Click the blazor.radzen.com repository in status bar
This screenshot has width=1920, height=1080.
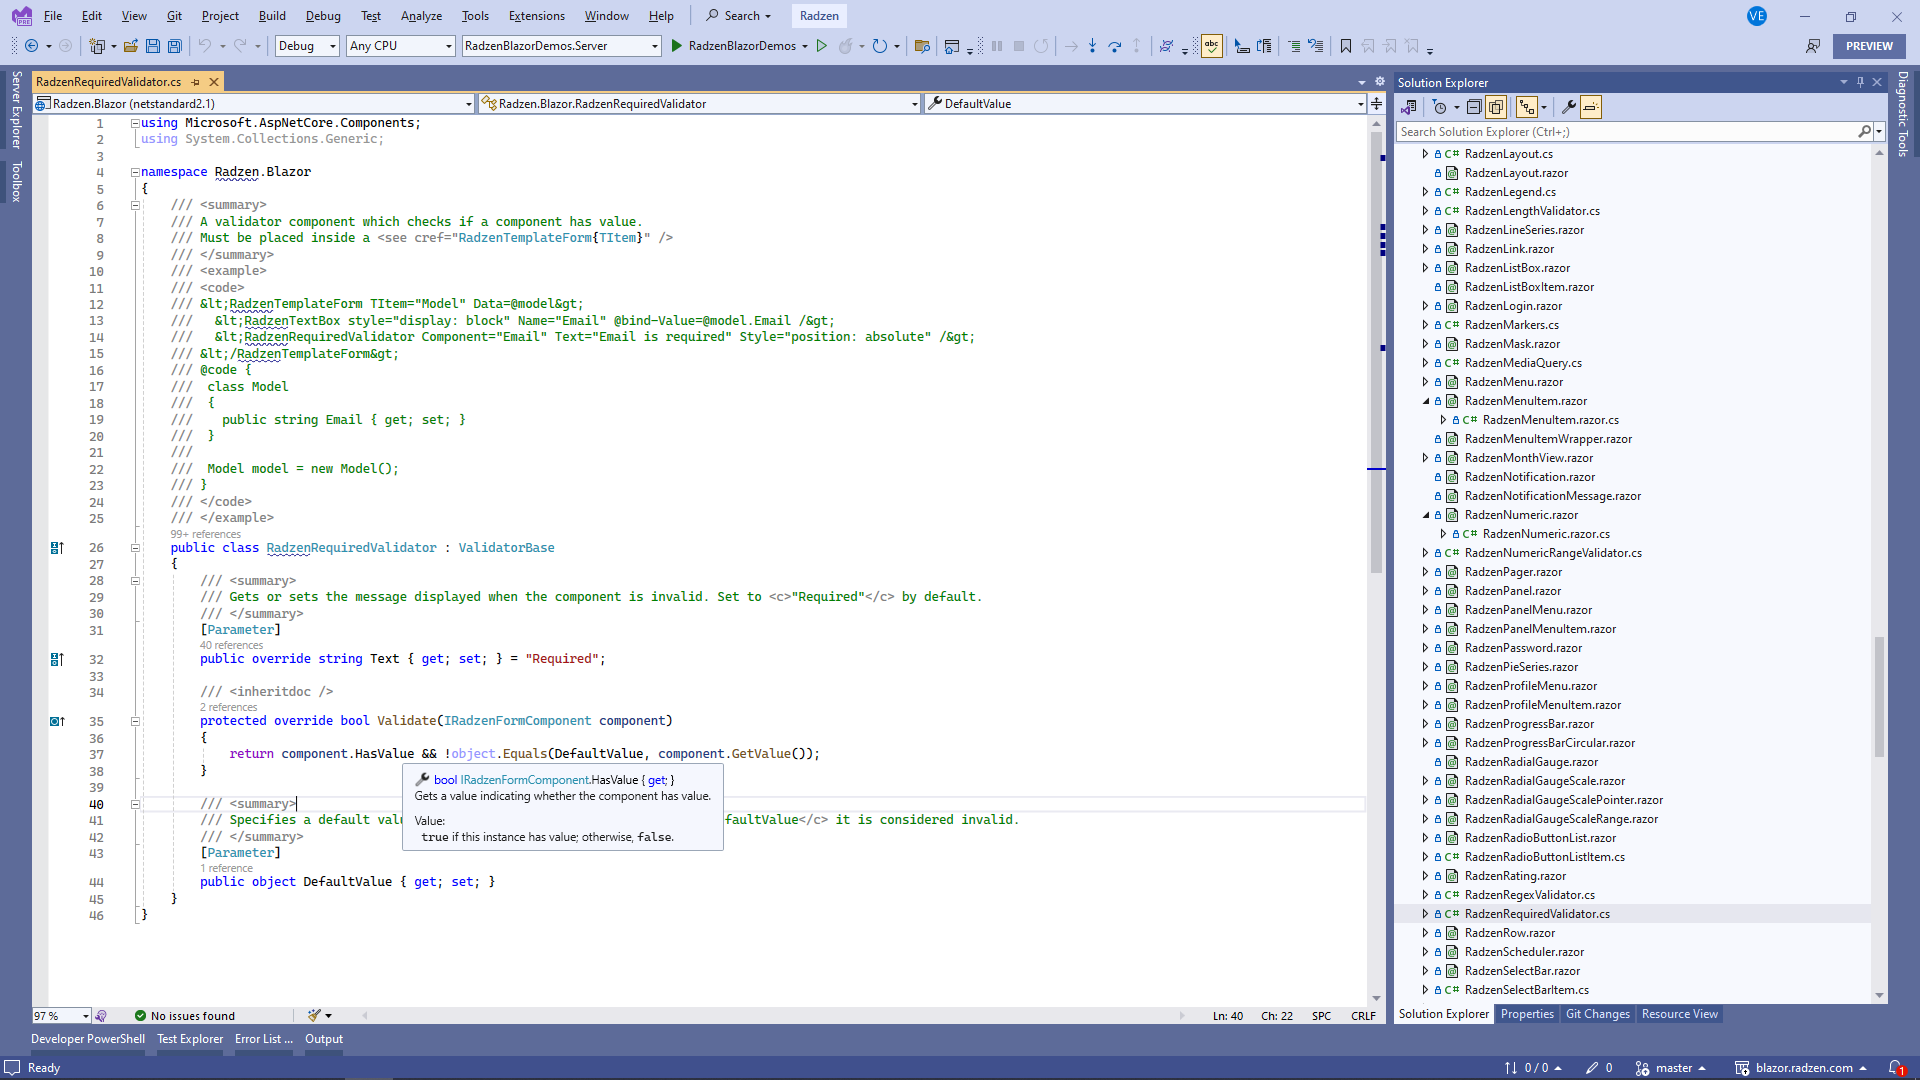(1802, 1068)
